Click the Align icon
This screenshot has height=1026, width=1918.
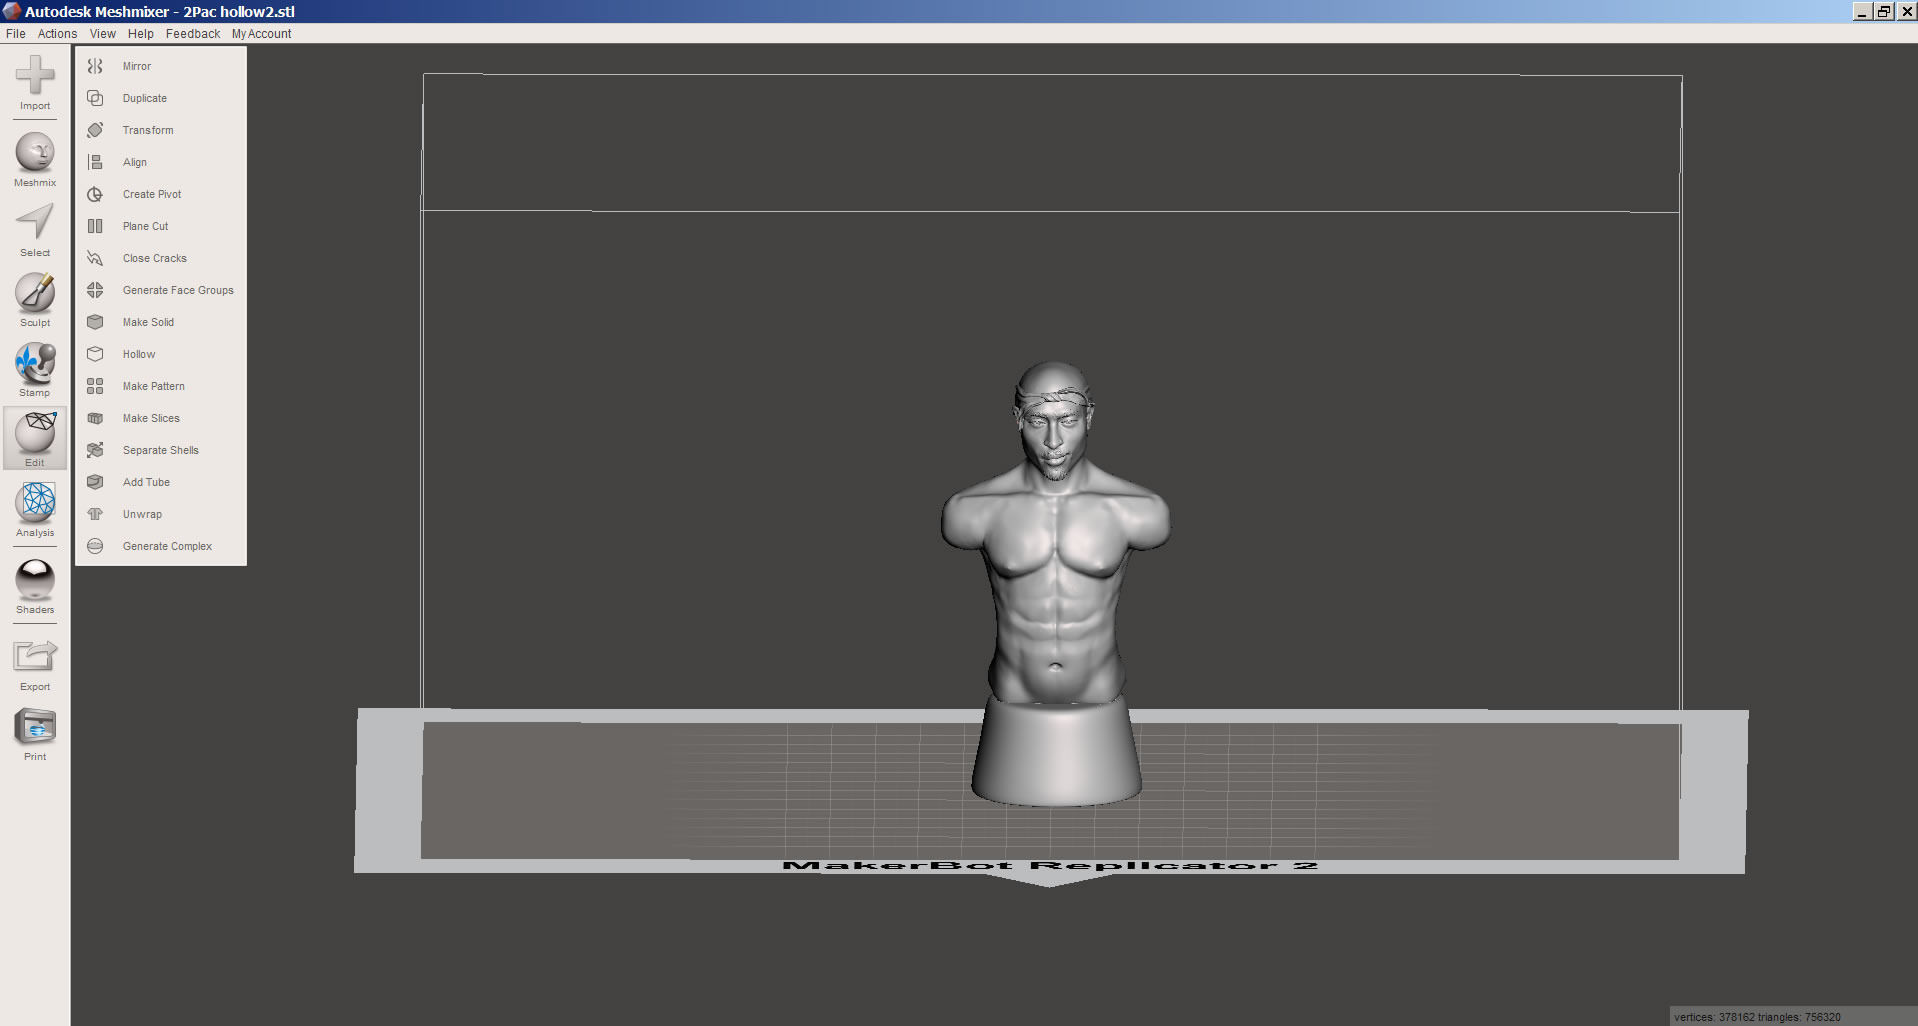[x=95, y=162]
